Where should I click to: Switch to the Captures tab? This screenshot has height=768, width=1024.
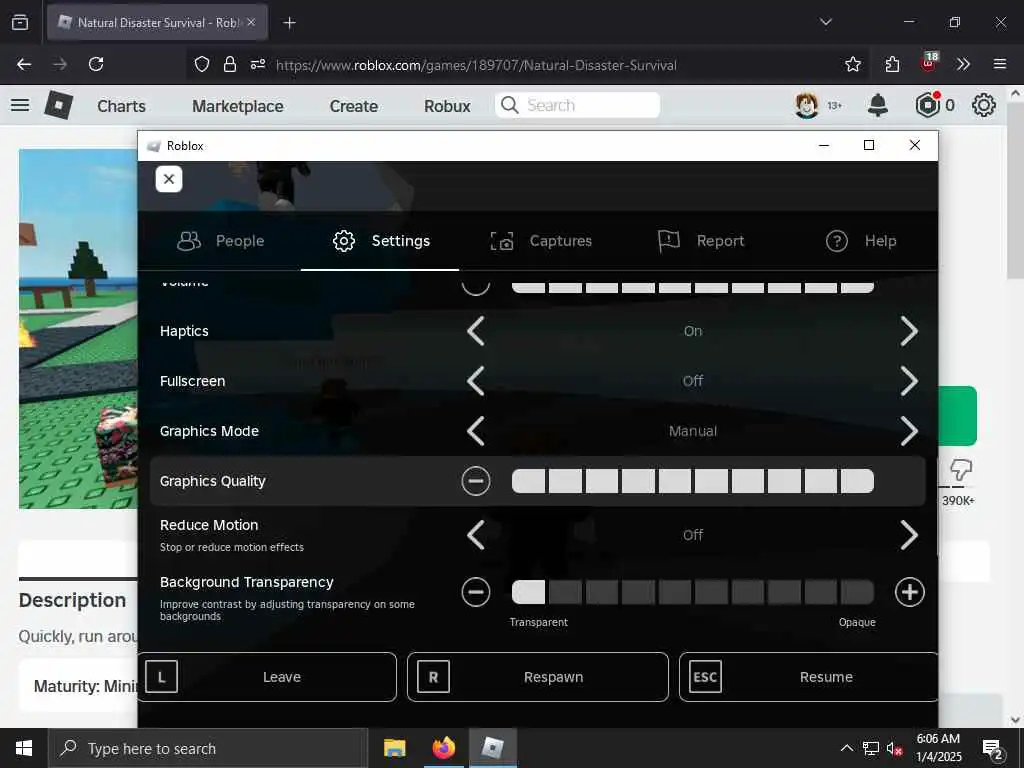coord(540,241)
